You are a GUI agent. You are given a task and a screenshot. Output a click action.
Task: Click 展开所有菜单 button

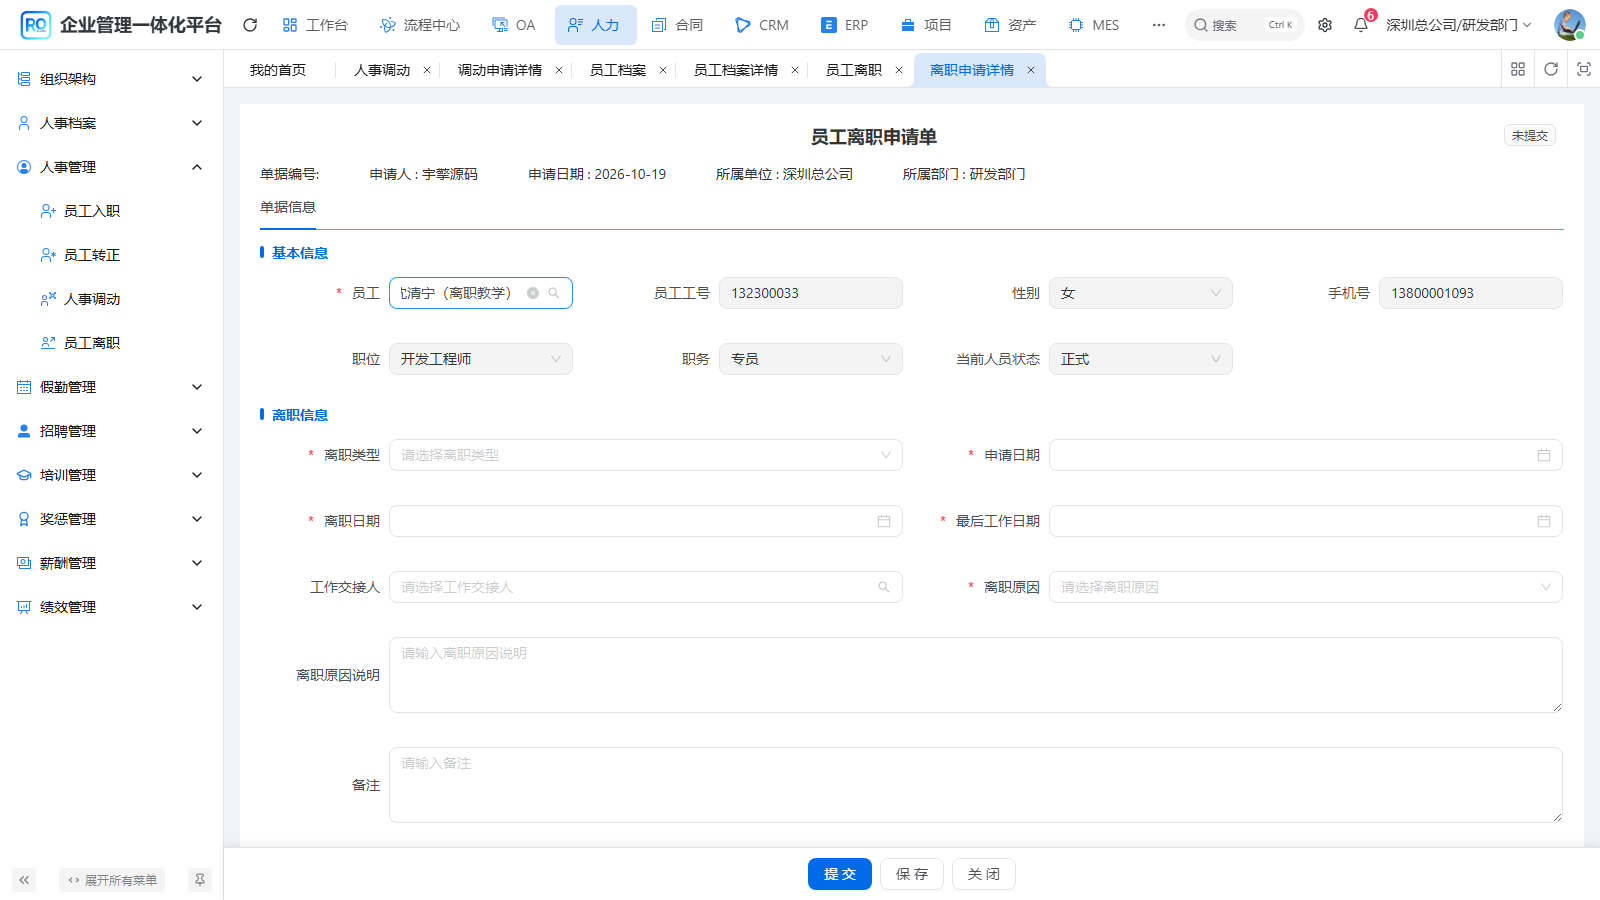pos(112,880)
